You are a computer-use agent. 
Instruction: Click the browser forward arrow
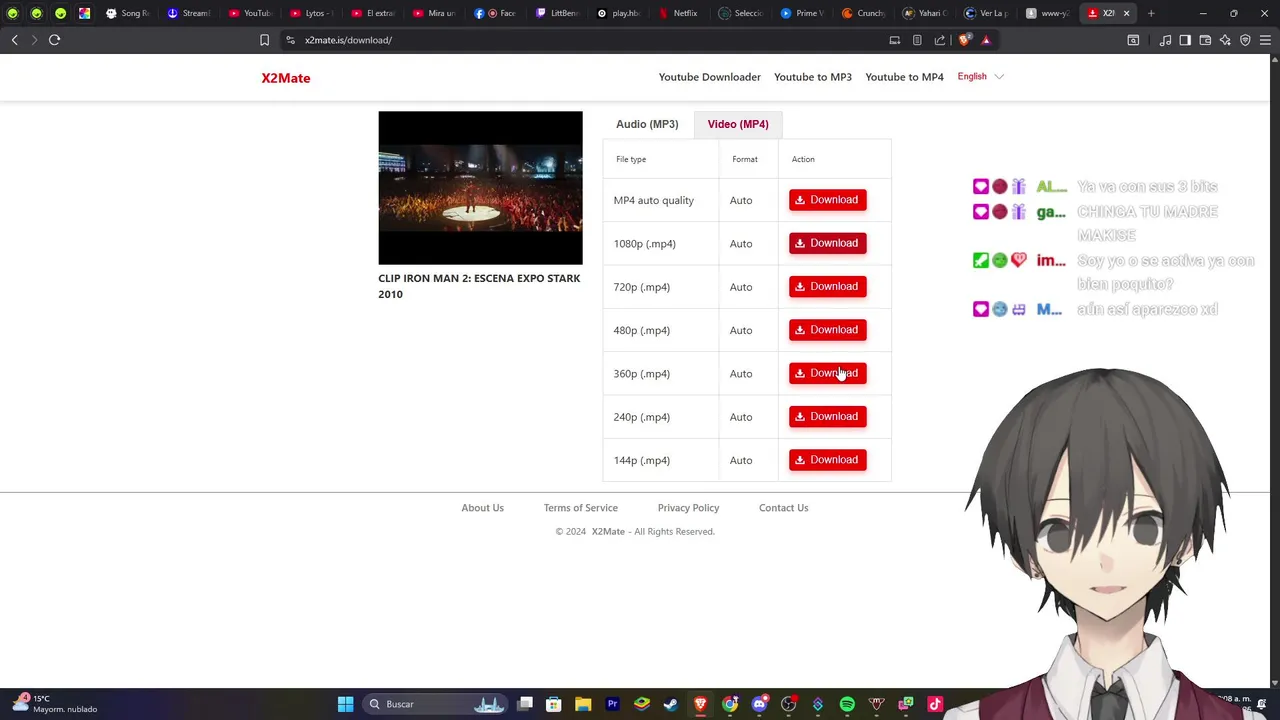[x=34, y=40]
